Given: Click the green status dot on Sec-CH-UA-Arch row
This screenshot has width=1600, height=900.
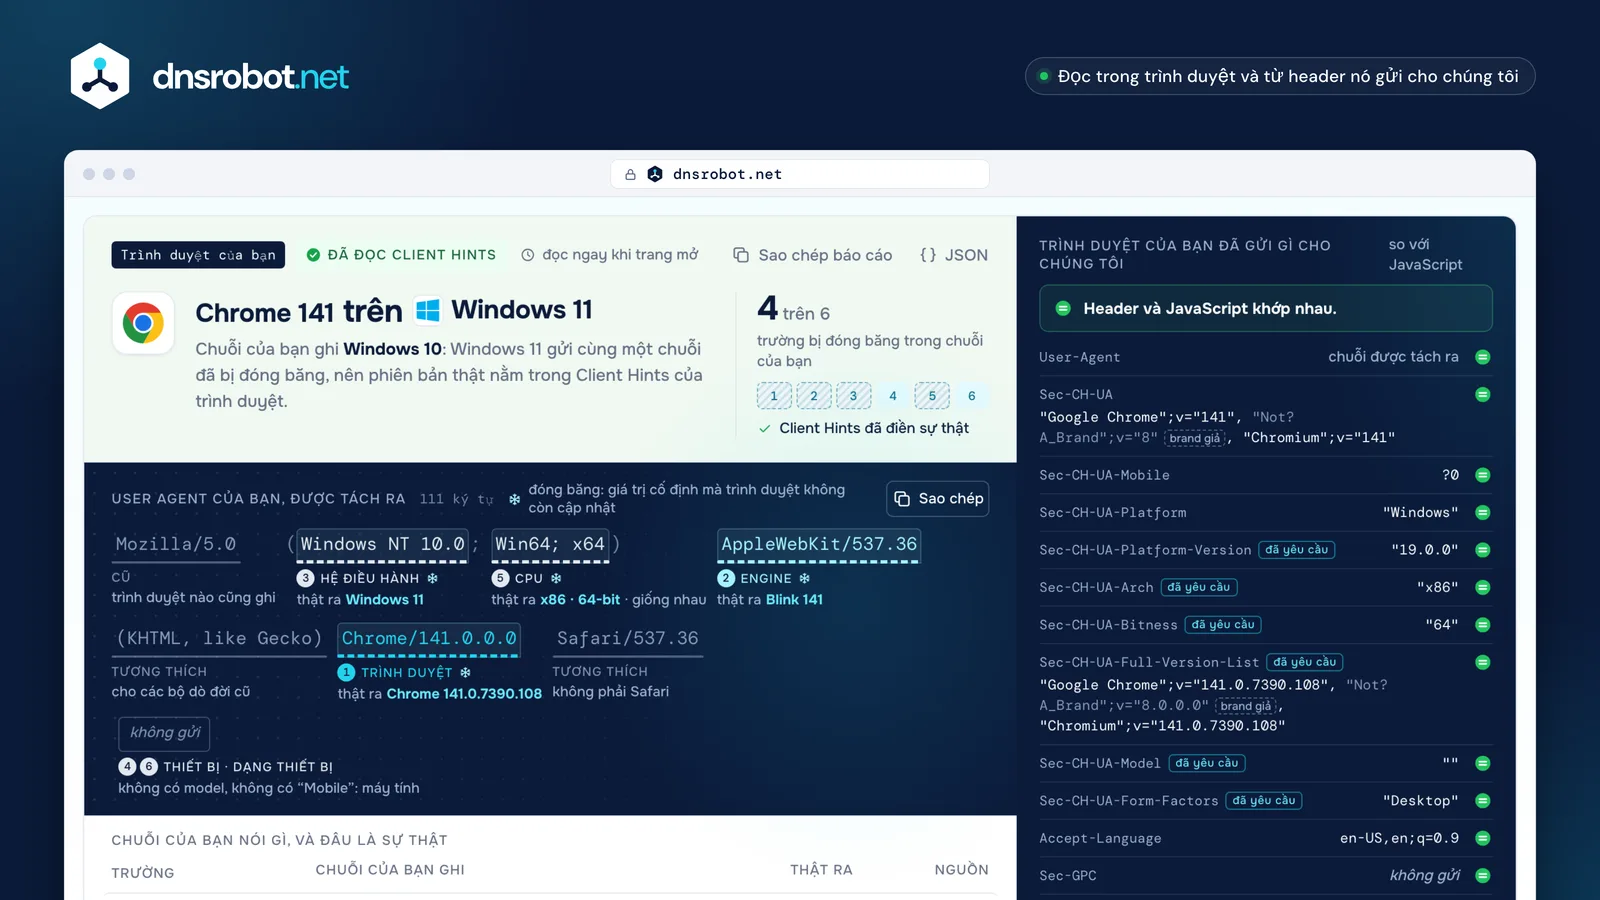Looking at the screenshot, I should [x=1483, y=587].
